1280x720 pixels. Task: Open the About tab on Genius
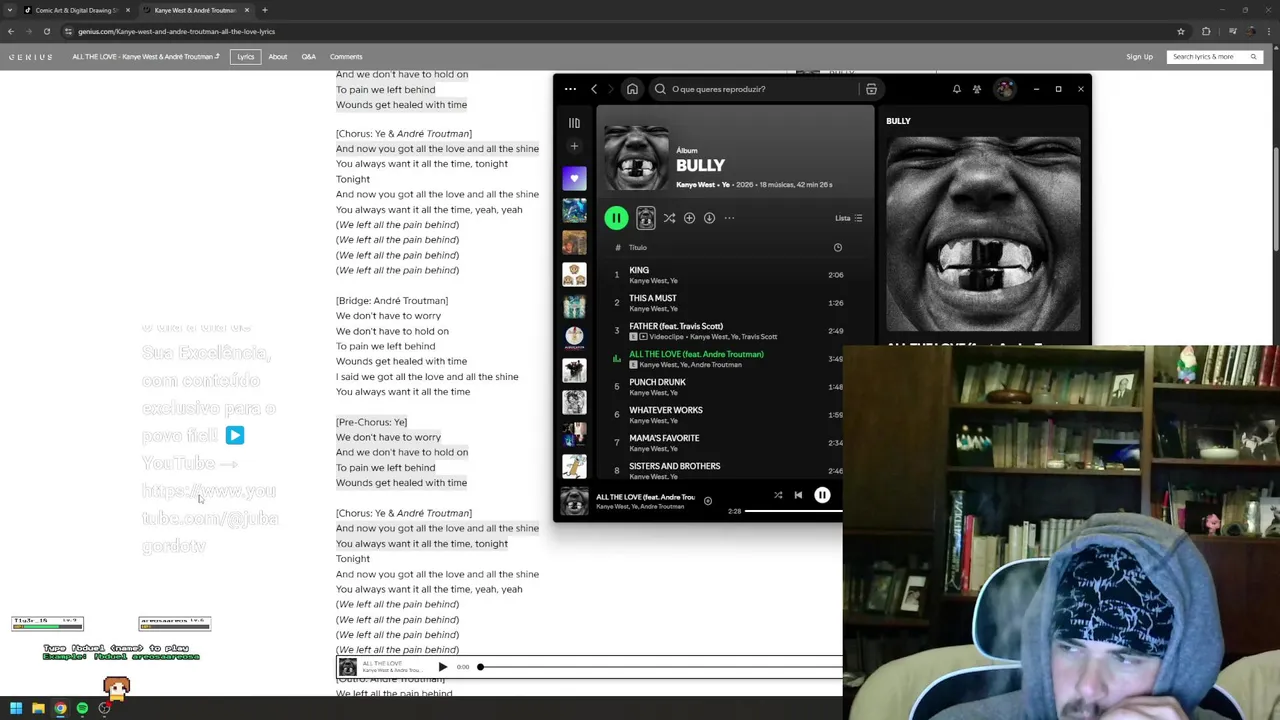[x=277, y=57]
